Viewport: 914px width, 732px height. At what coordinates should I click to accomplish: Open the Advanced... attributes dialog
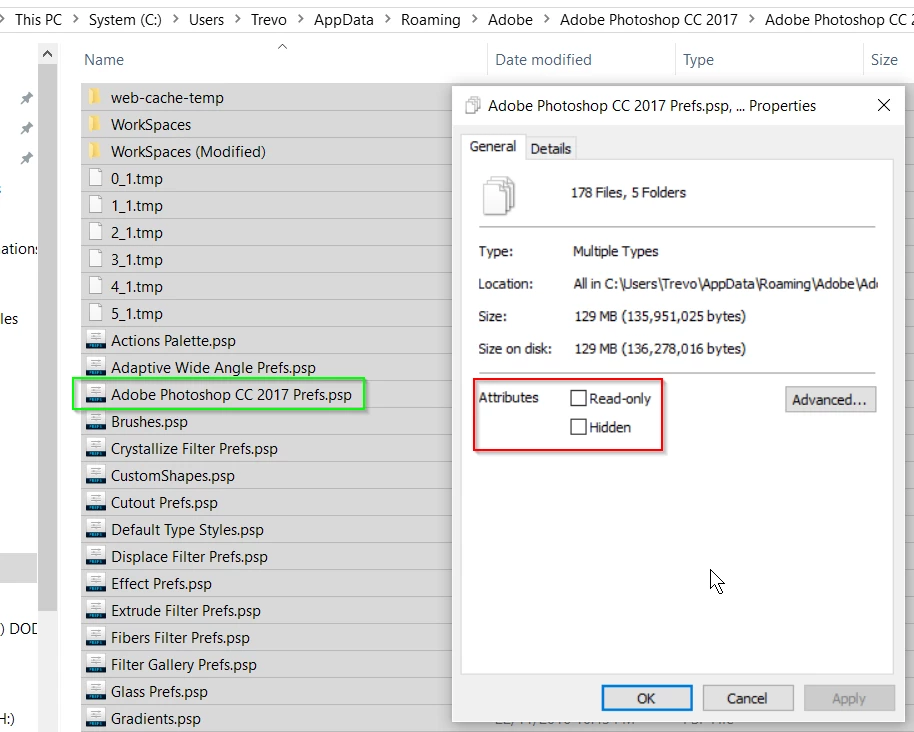[830, 399]
